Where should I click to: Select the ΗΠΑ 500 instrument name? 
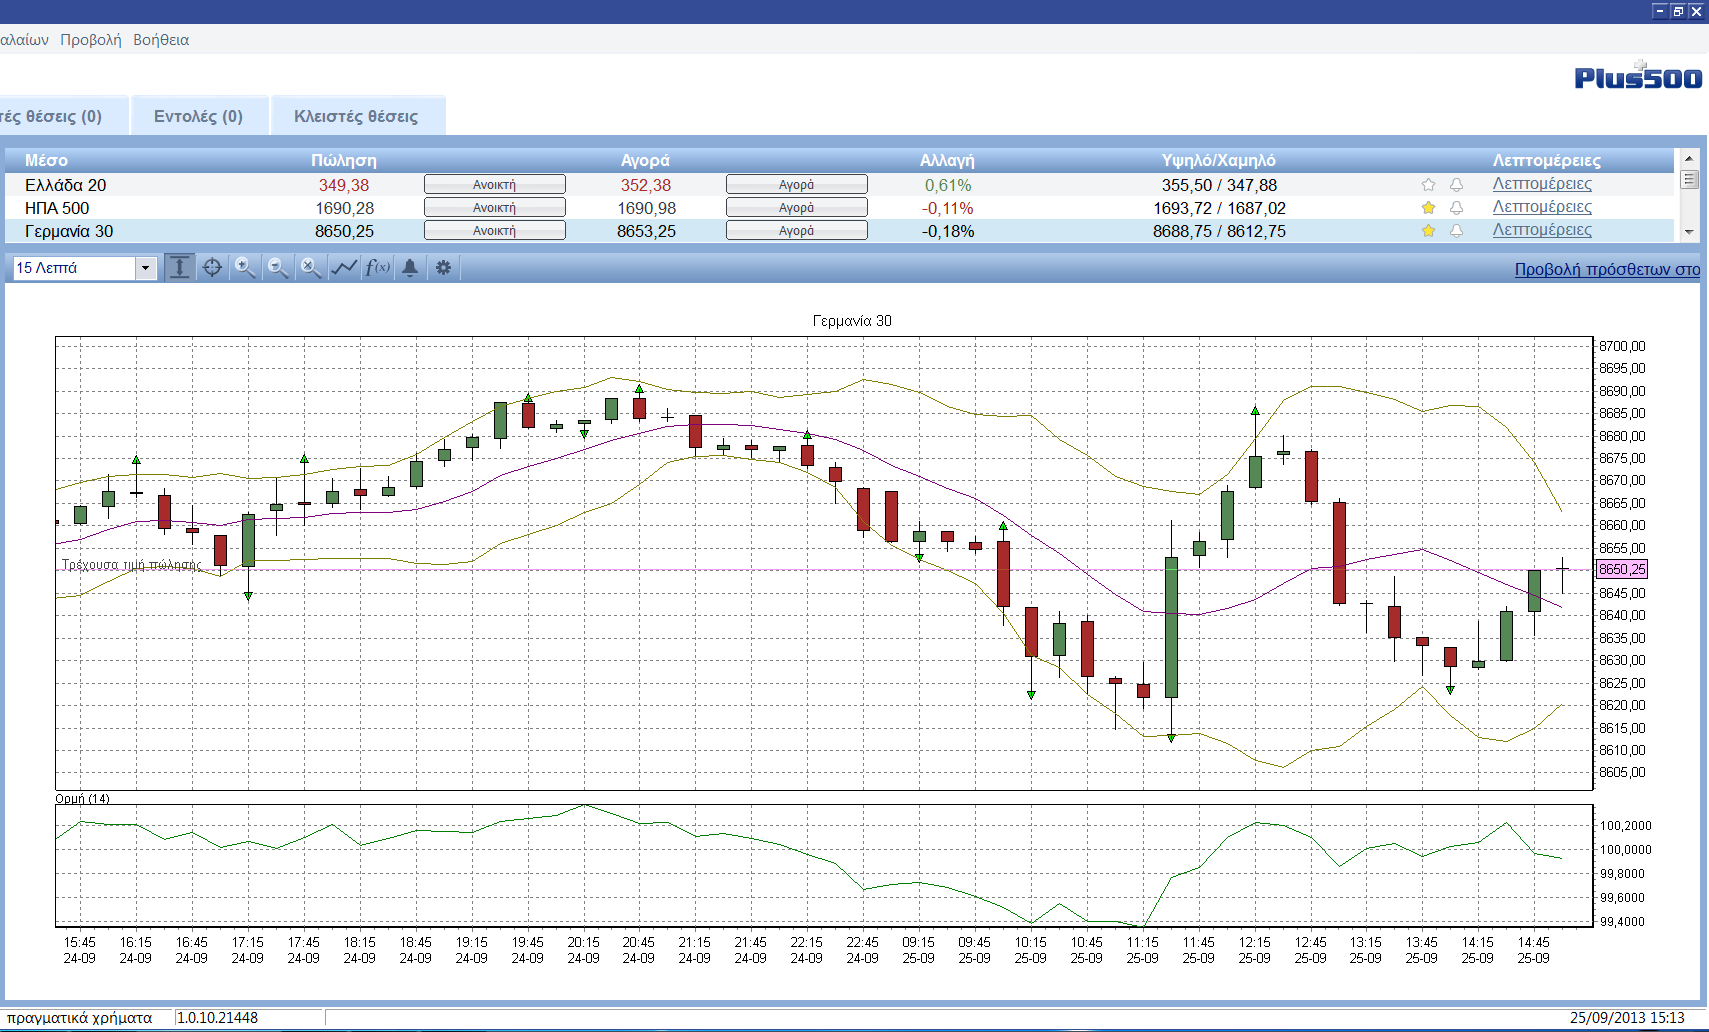[x=57, y=208]
